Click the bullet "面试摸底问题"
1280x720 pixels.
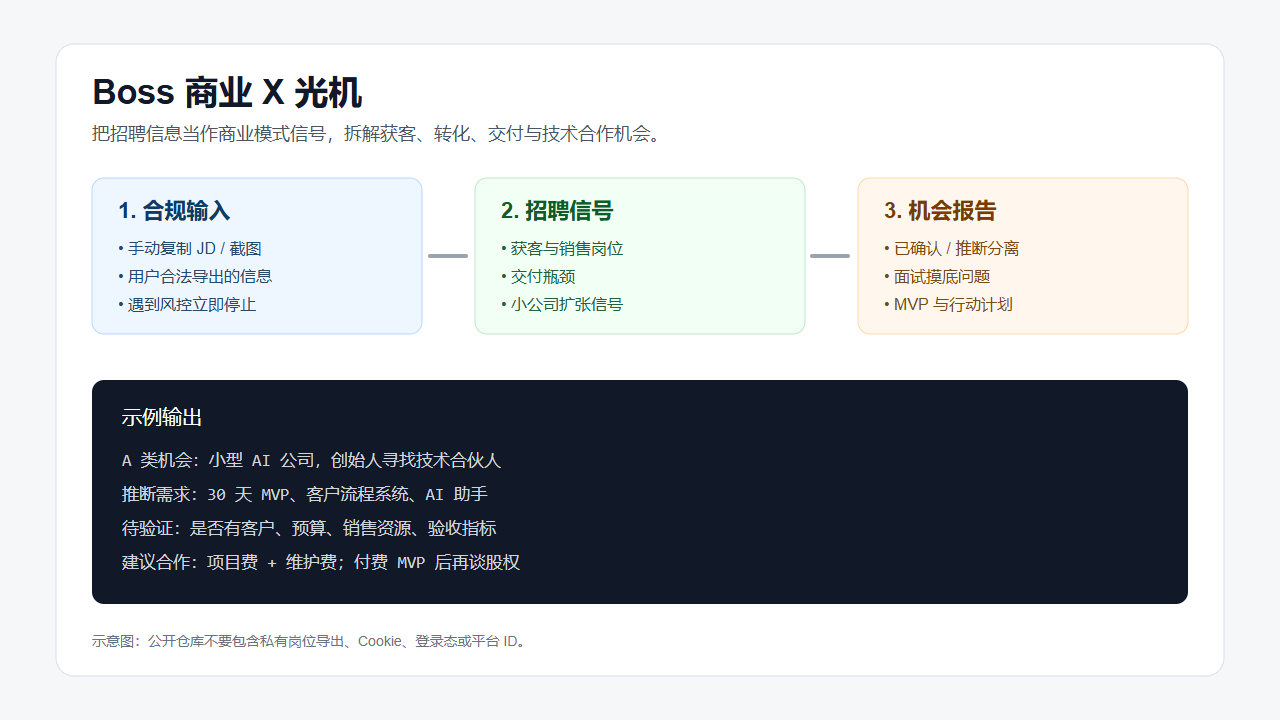click(937, 277)
